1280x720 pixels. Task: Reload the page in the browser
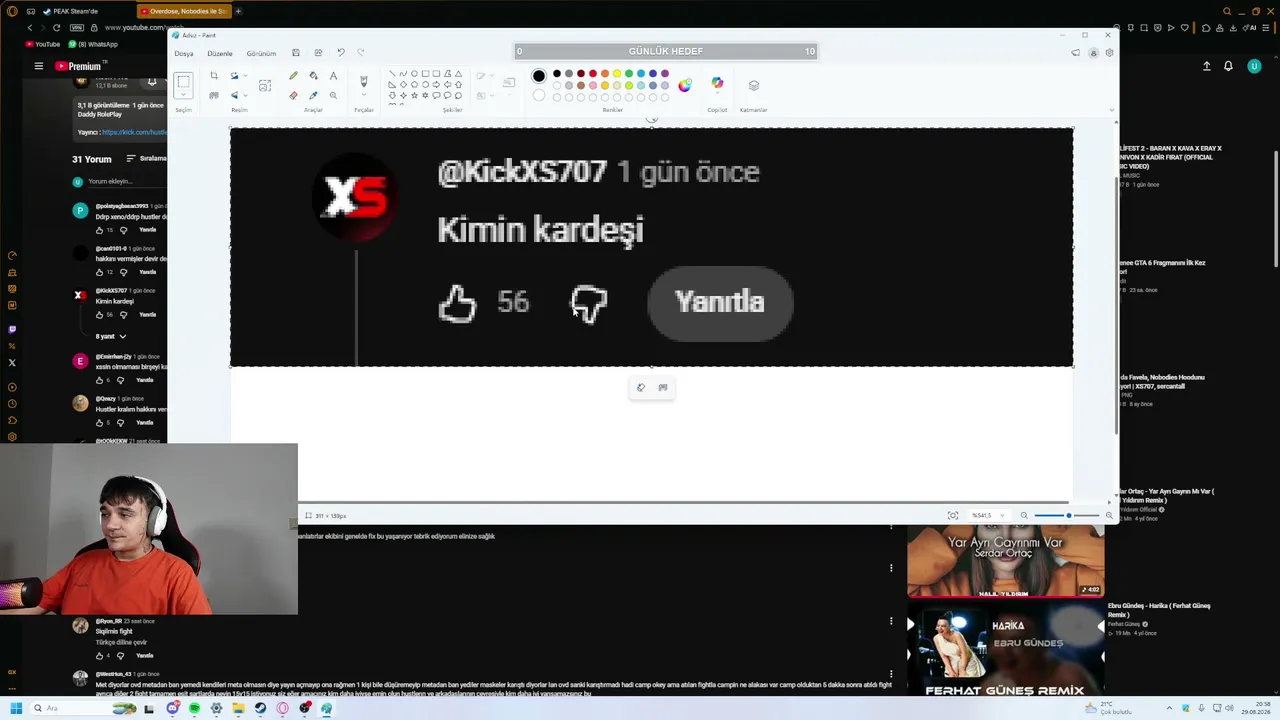(56, 28)
